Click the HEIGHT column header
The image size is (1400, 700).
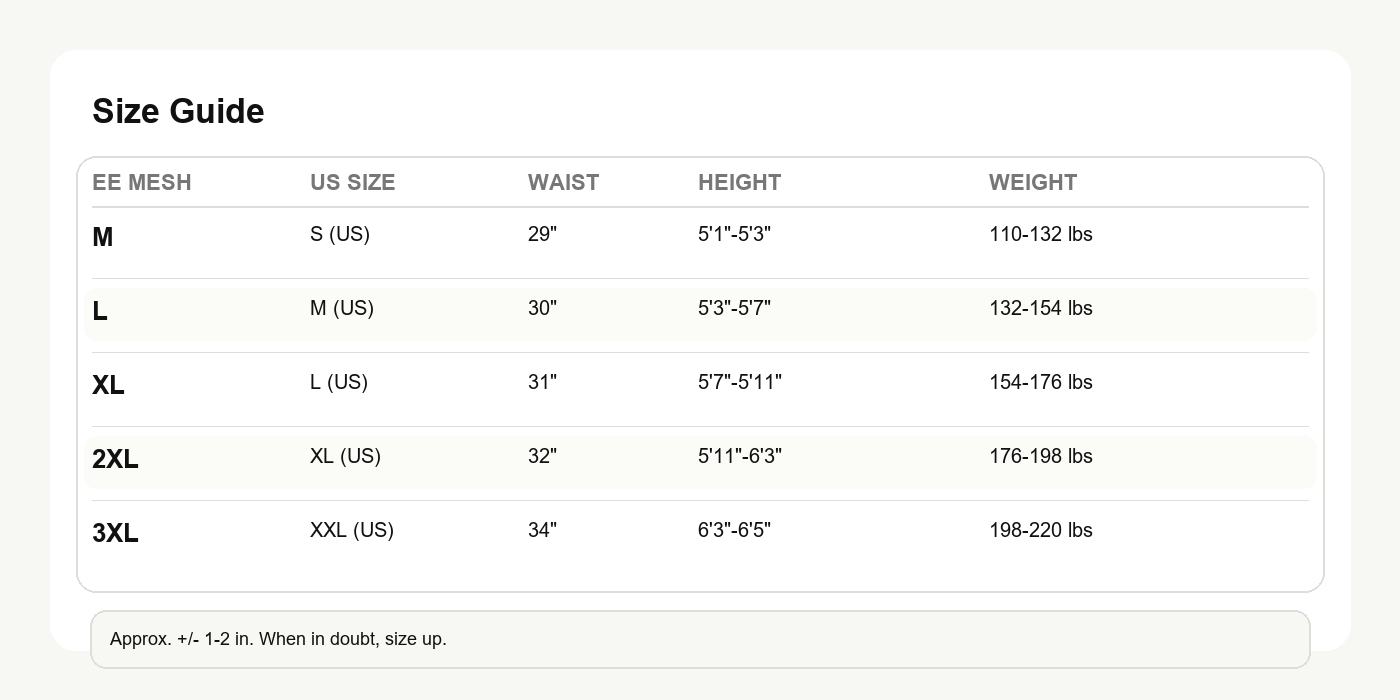pyautogui.click(x=739, y=183)
